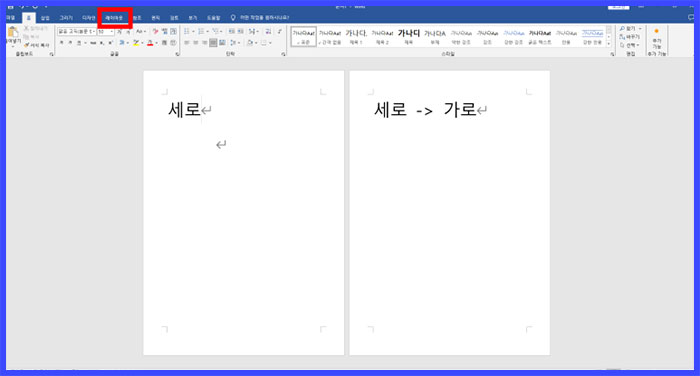Viewport: 700px width, 376px height.
Task: Open the File (파일) tab
Action: pos(11,17)
